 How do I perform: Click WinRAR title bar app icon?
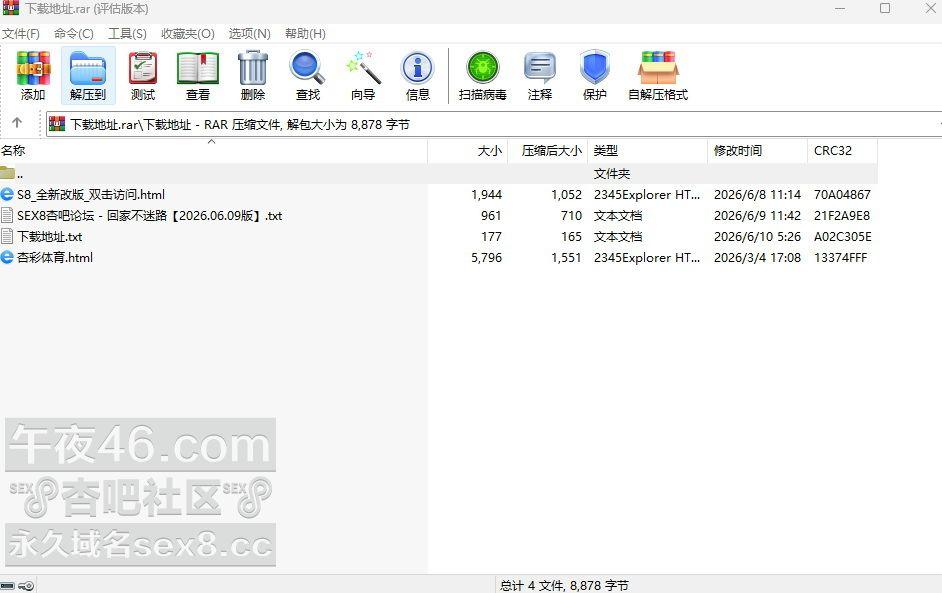tap(11, 8)
